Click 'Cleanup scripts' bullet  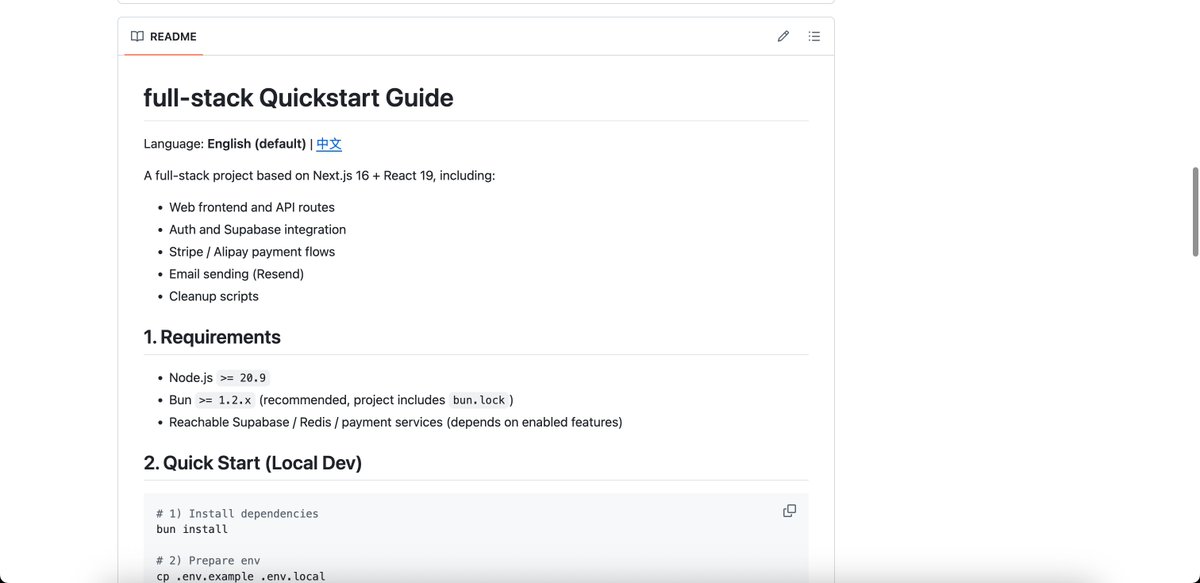[x=214, y=296]
